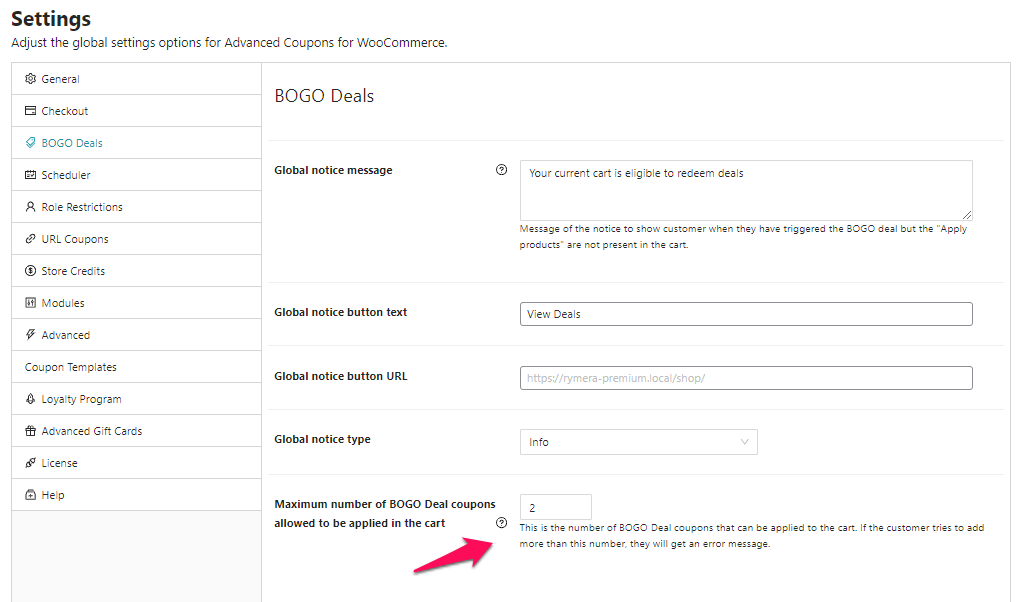Click the Store Credits dollar icon

[x=31, y=271]
